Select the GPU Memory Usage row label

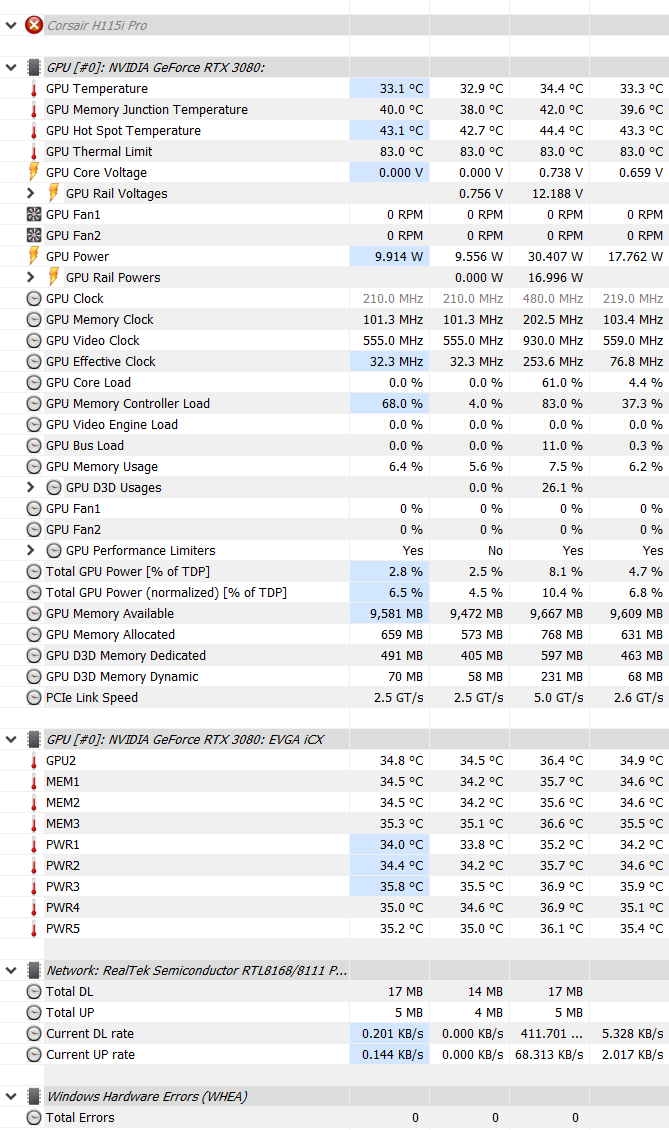click(x=102, y=466)
